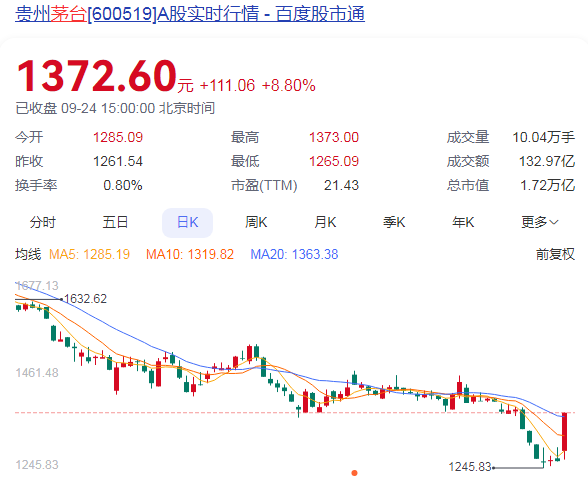Open the 贵州茅台[600519] A股实时行情 title link

[x=190, y=14]
